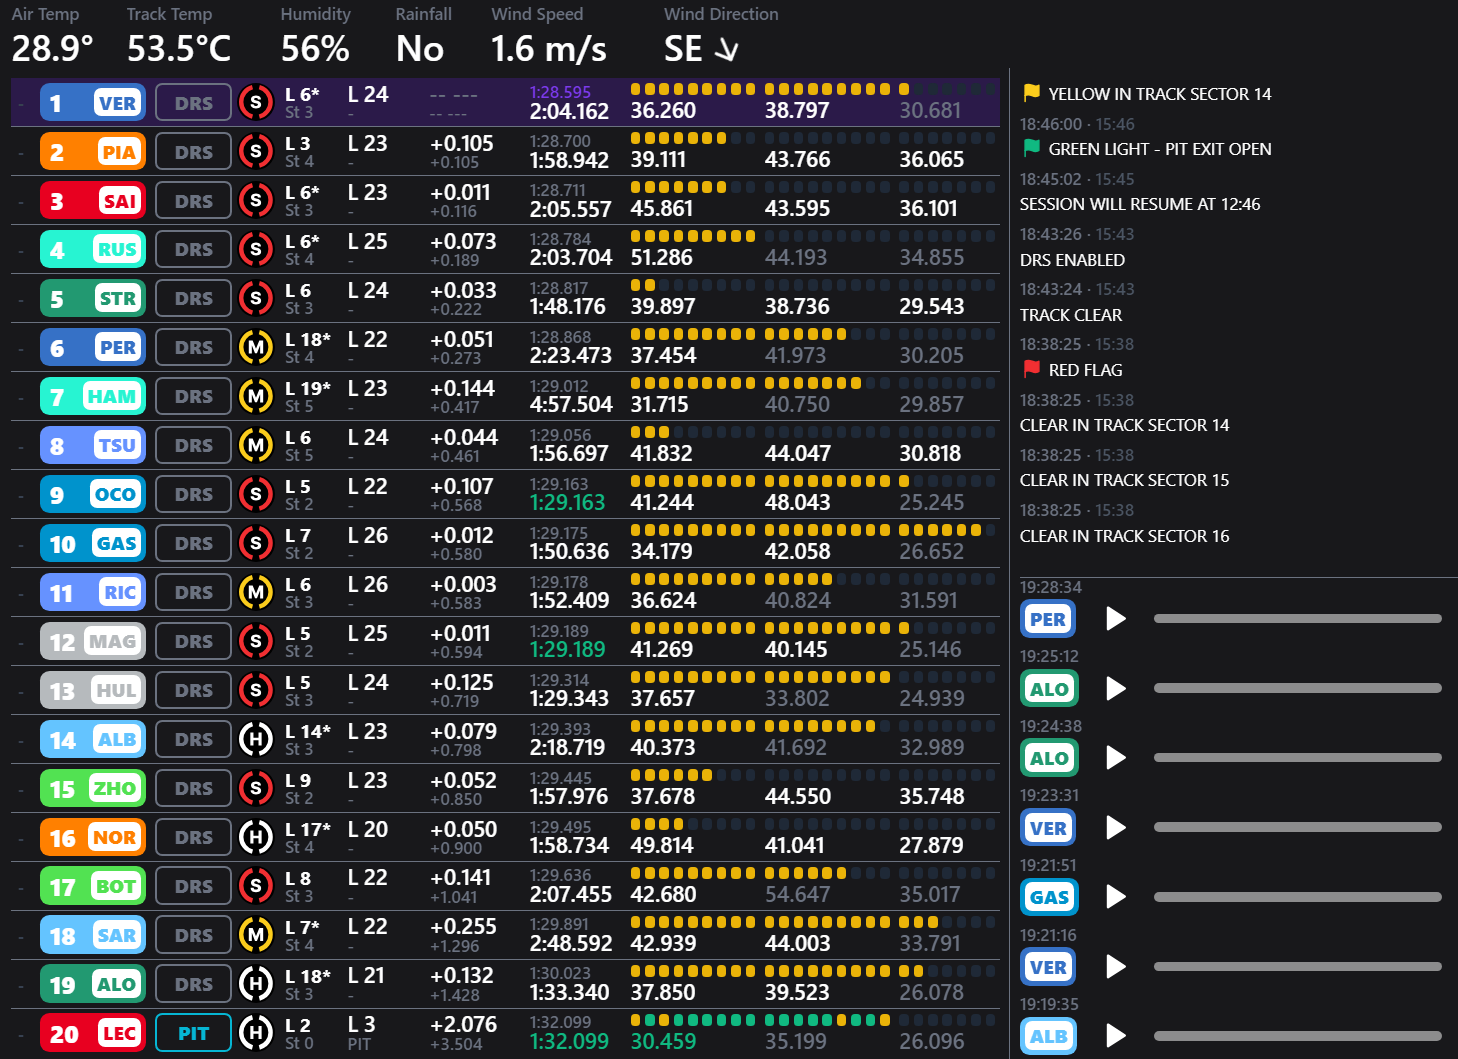This screenshot has height=1059, width=1458.
Task: Click OCO's green last lap time 1:29.163
Action: point(567,502)
